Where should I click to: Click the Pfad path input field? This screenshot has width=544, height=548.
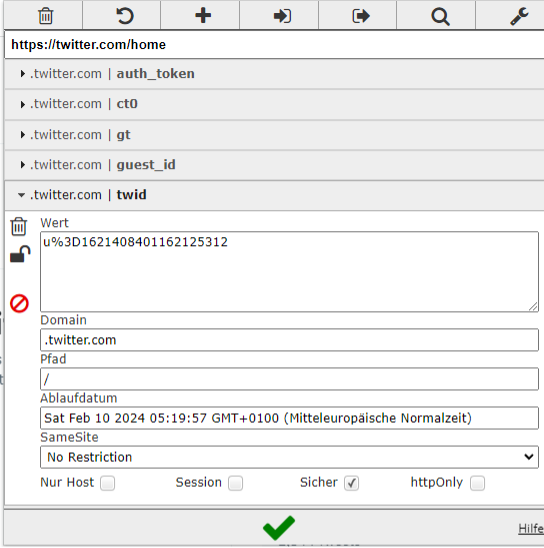[289, 379]
